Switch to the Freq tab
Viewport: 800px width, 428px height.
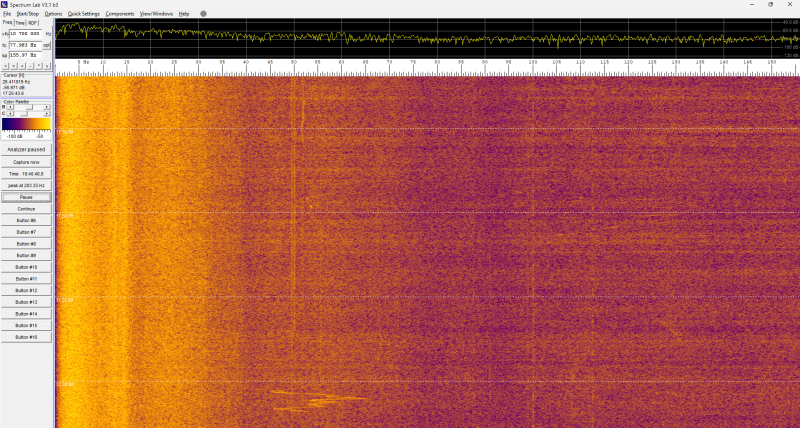pos(7,22)
